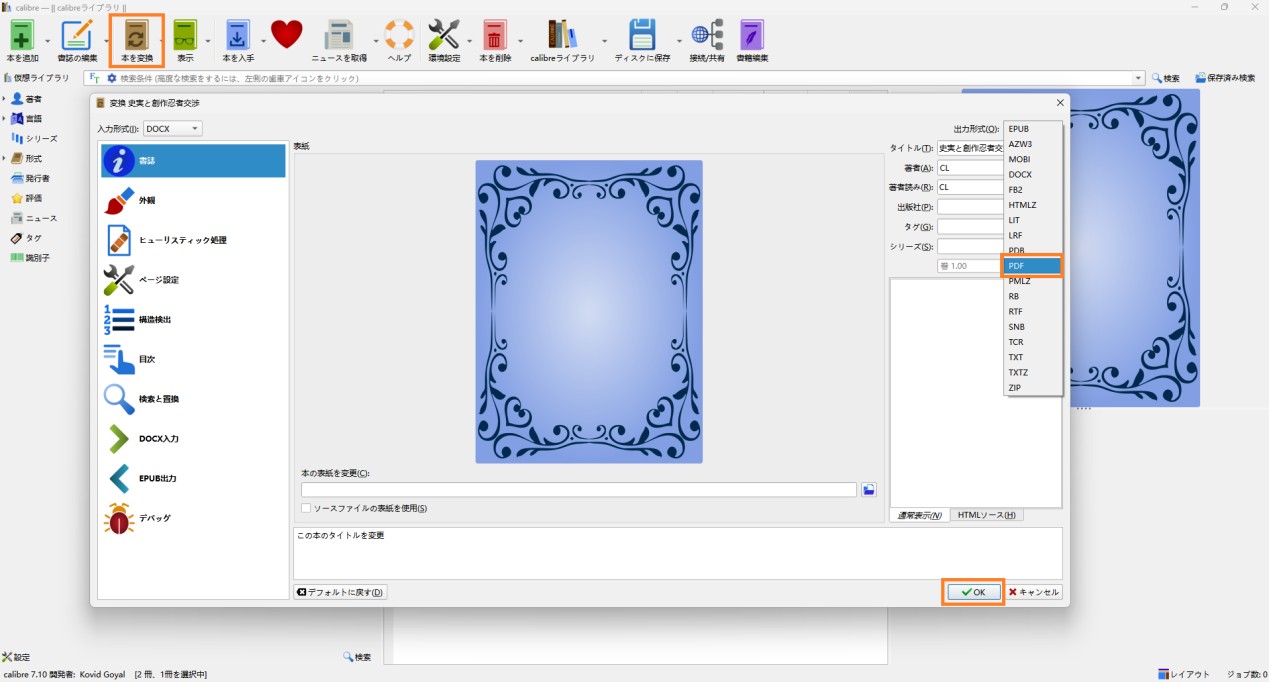
Task: Click the 設定 button at bottom left
Action: point(16,657)
